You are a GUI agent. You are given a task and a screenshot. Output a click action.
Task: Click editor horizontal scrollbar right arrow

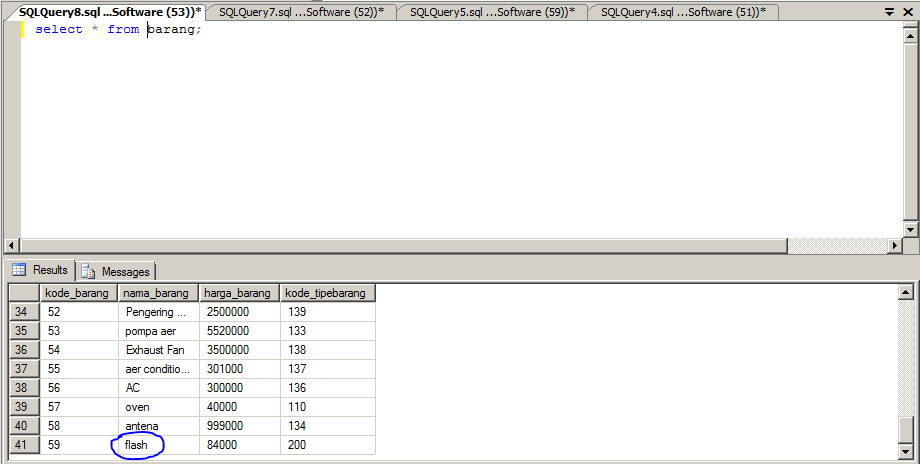(x=895, y=245)
